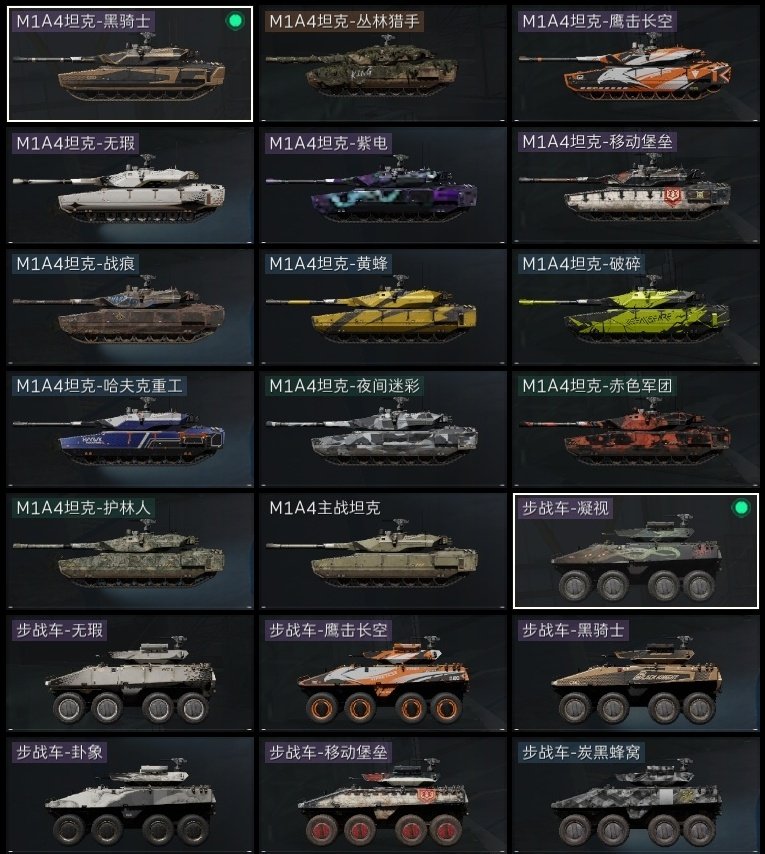Choose the M1A4坦克-移动堡垒 skin
The image size is (765, 854).
tap(635, 185)
